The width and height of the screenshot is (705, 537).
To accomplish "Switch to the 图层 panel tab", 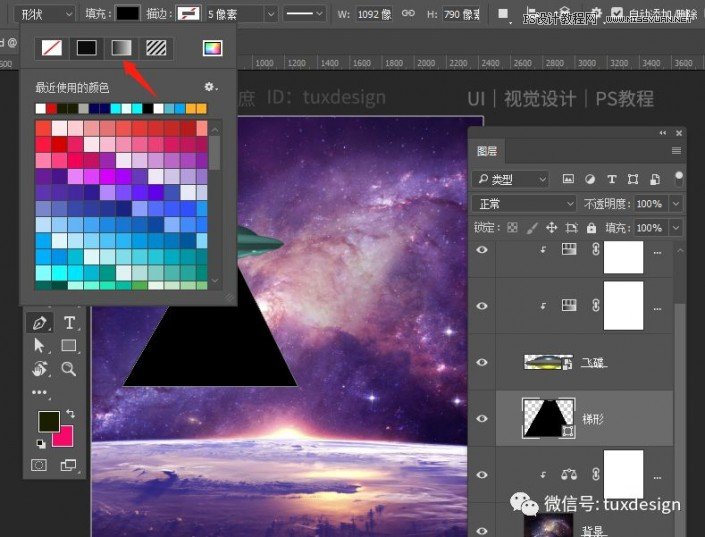I will click(x=487, y=151).
